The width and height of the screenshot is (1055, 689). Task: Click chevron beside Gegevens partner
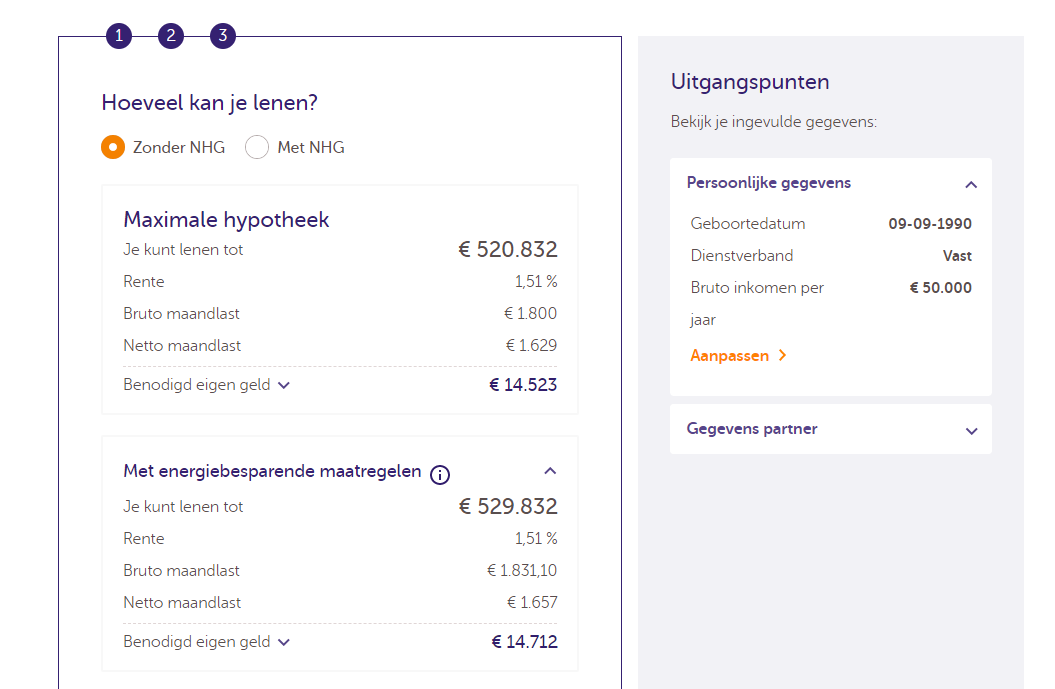[970, 429]
